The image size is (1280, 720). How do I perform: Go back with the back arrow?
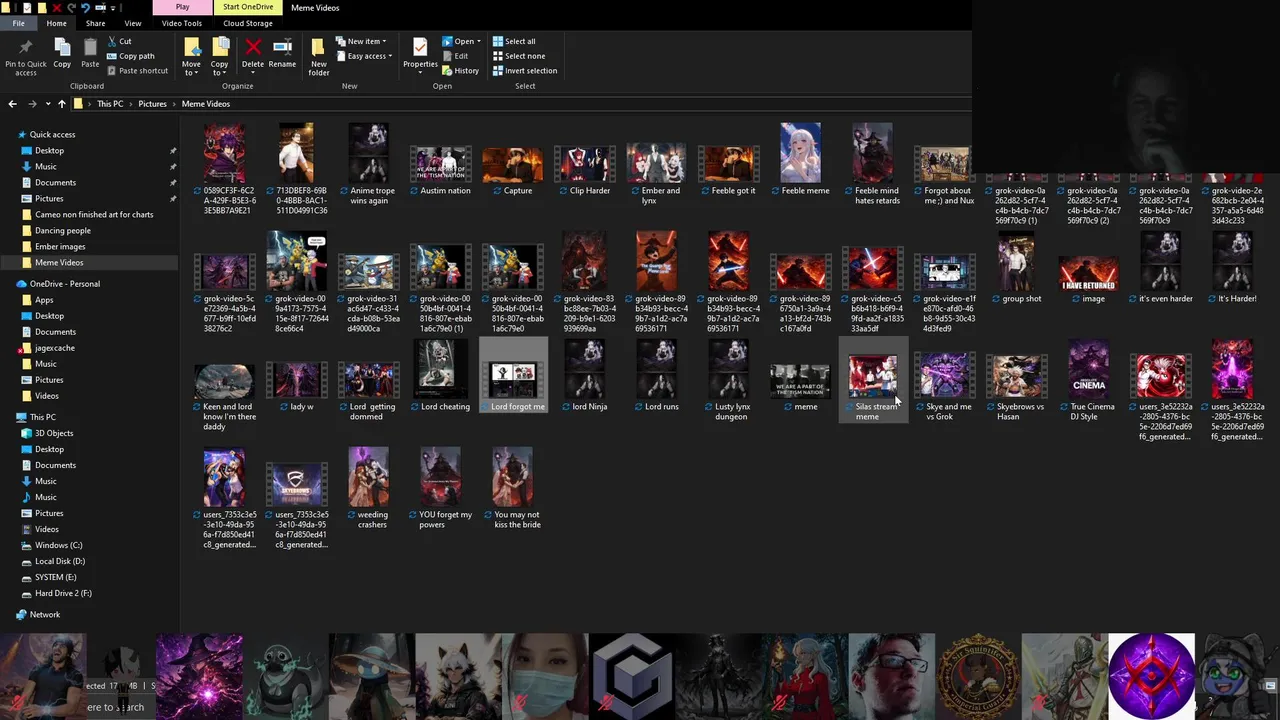[12, 104]
